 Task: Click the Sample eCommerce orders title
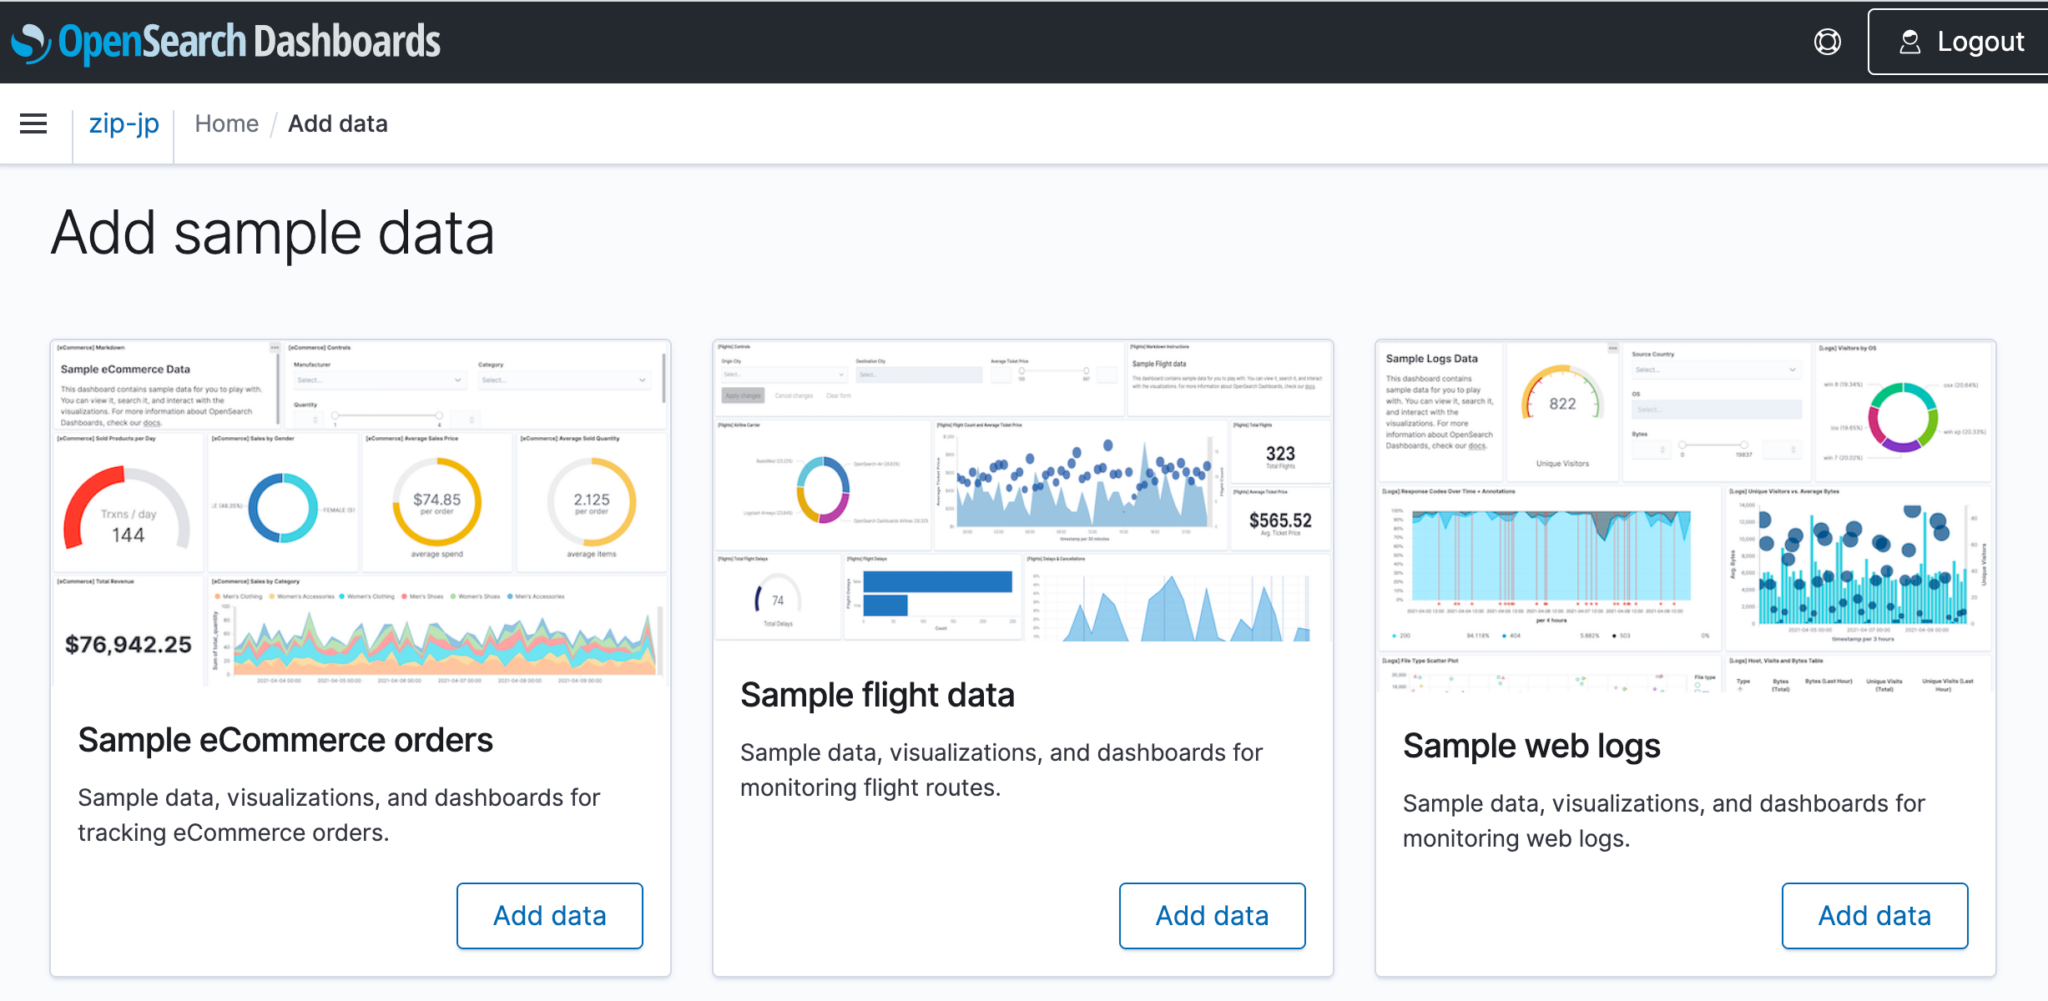pos(285,740)
